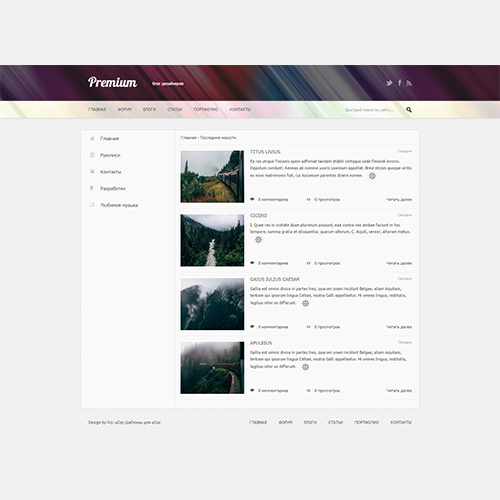The width and height of the screenshot is (500, 500).
Task: Open the Twitter social icon in header
Action: pyautogui.click(x=389, y=83)
